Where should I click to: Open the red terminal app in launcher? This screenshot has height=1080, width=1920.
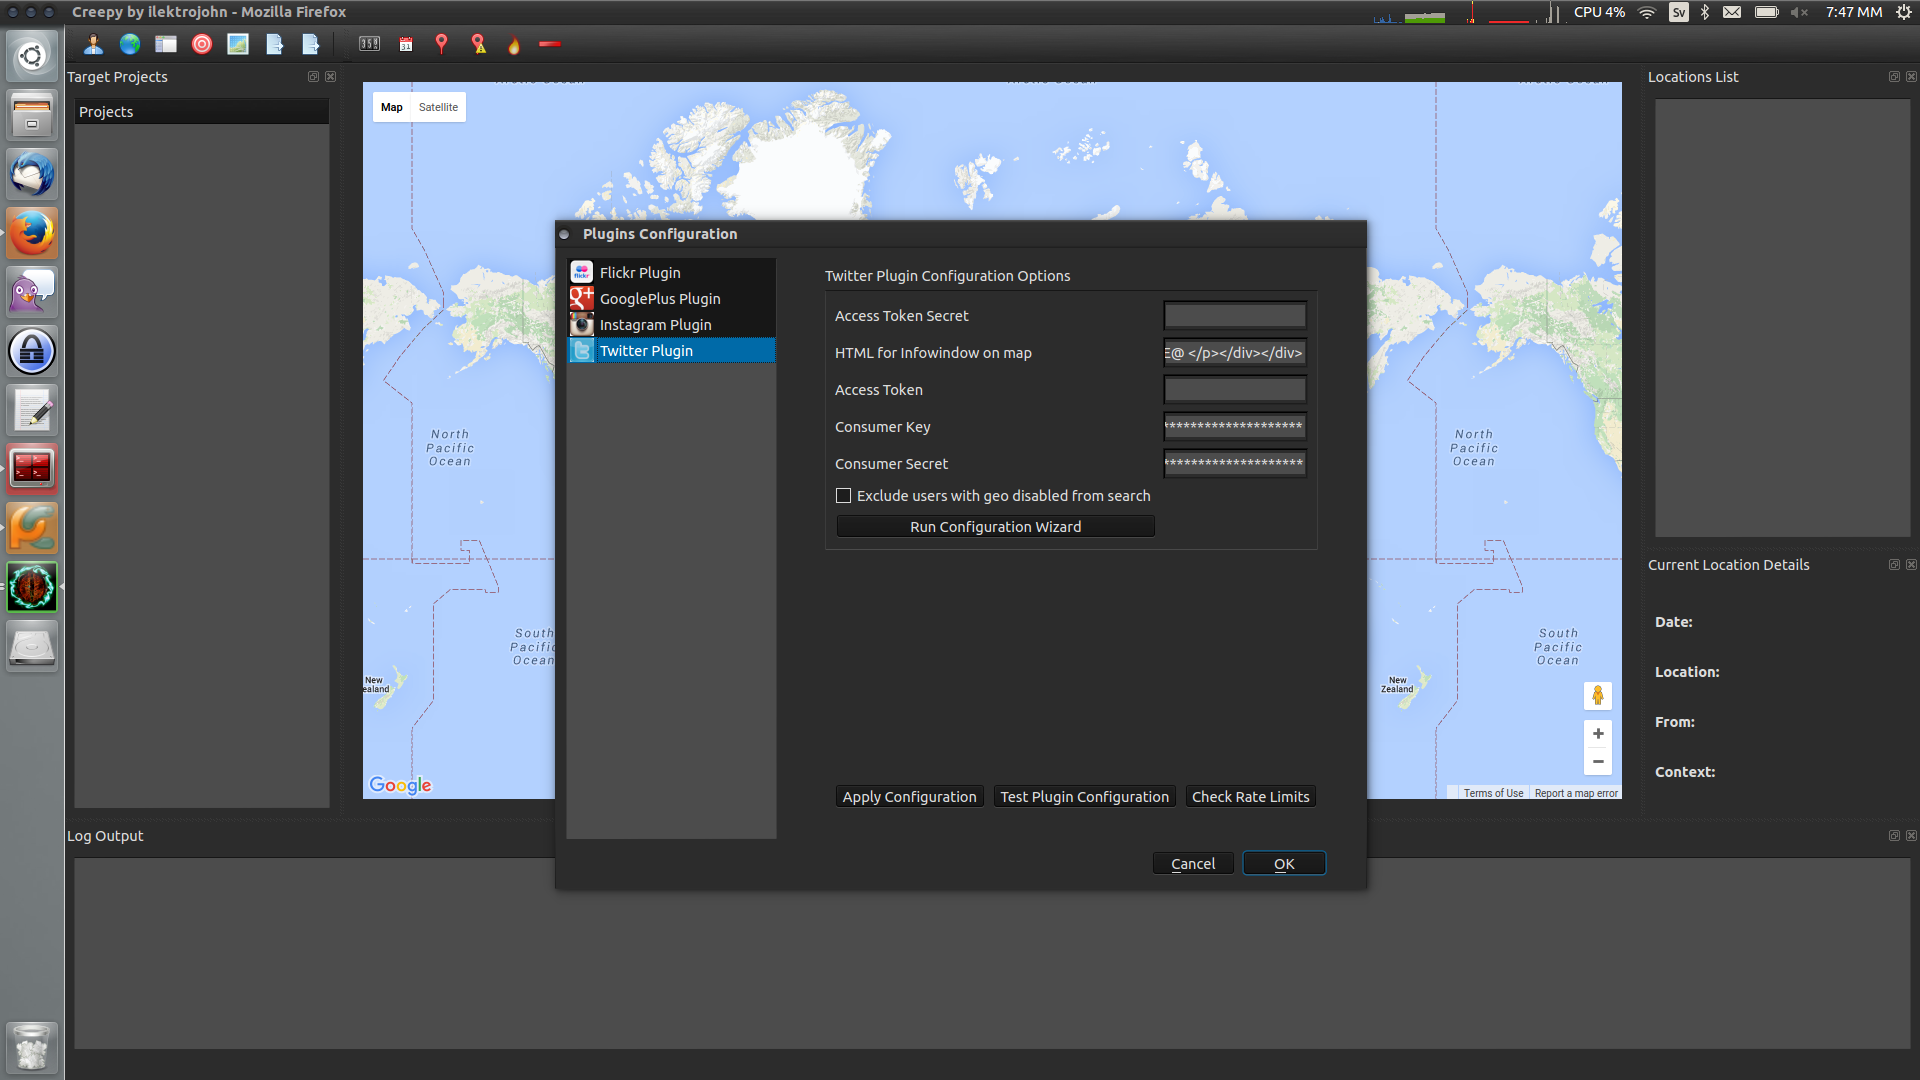[32, 469]
